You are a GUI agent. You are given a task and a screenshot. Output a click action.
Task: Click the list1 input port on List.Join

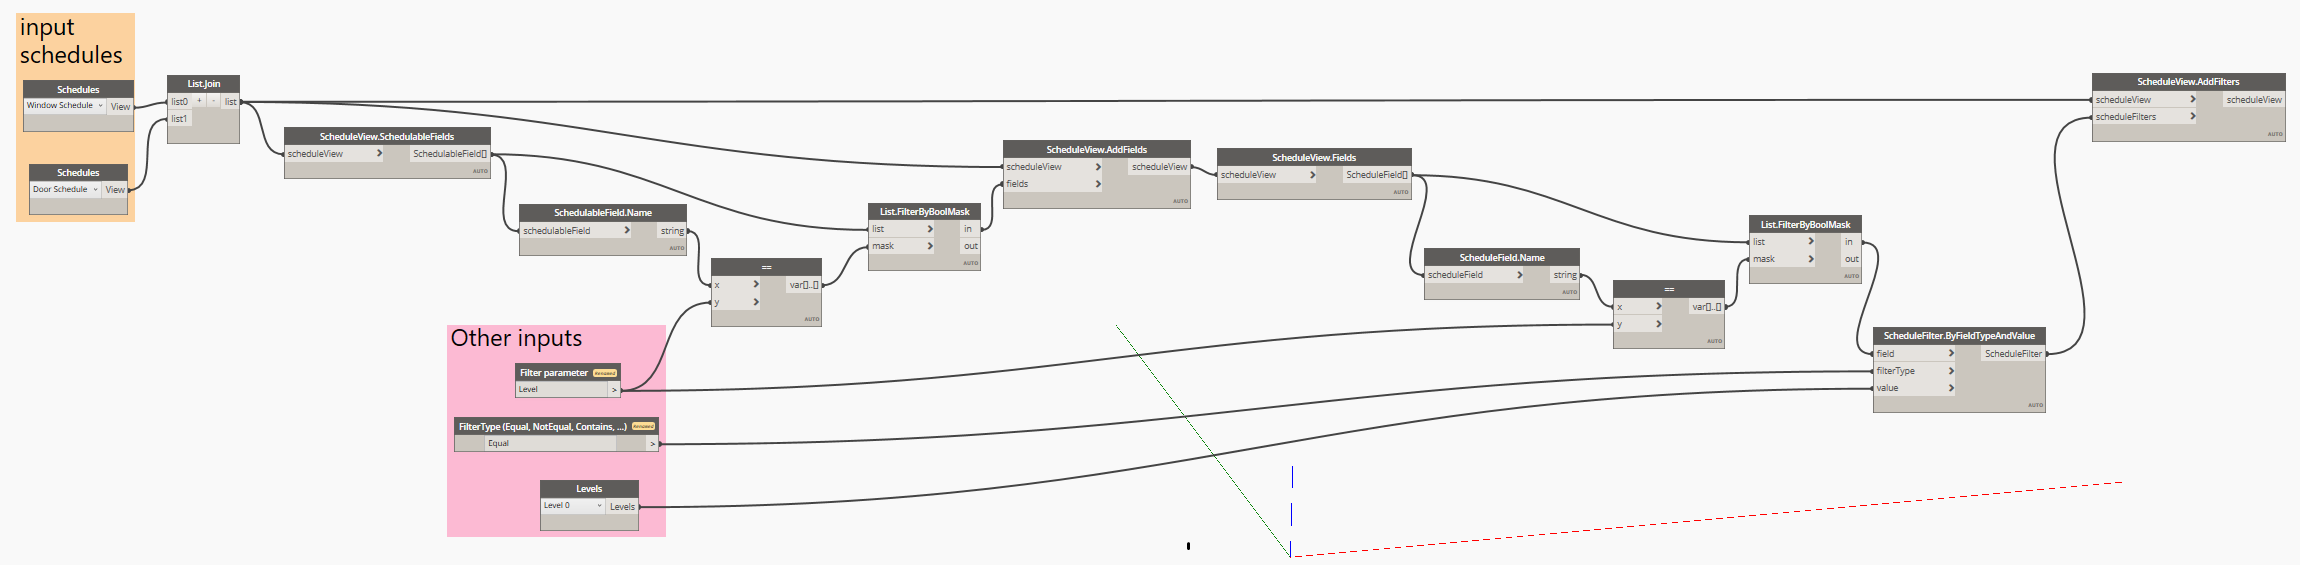pyautogui.click(x=179, y=118)
